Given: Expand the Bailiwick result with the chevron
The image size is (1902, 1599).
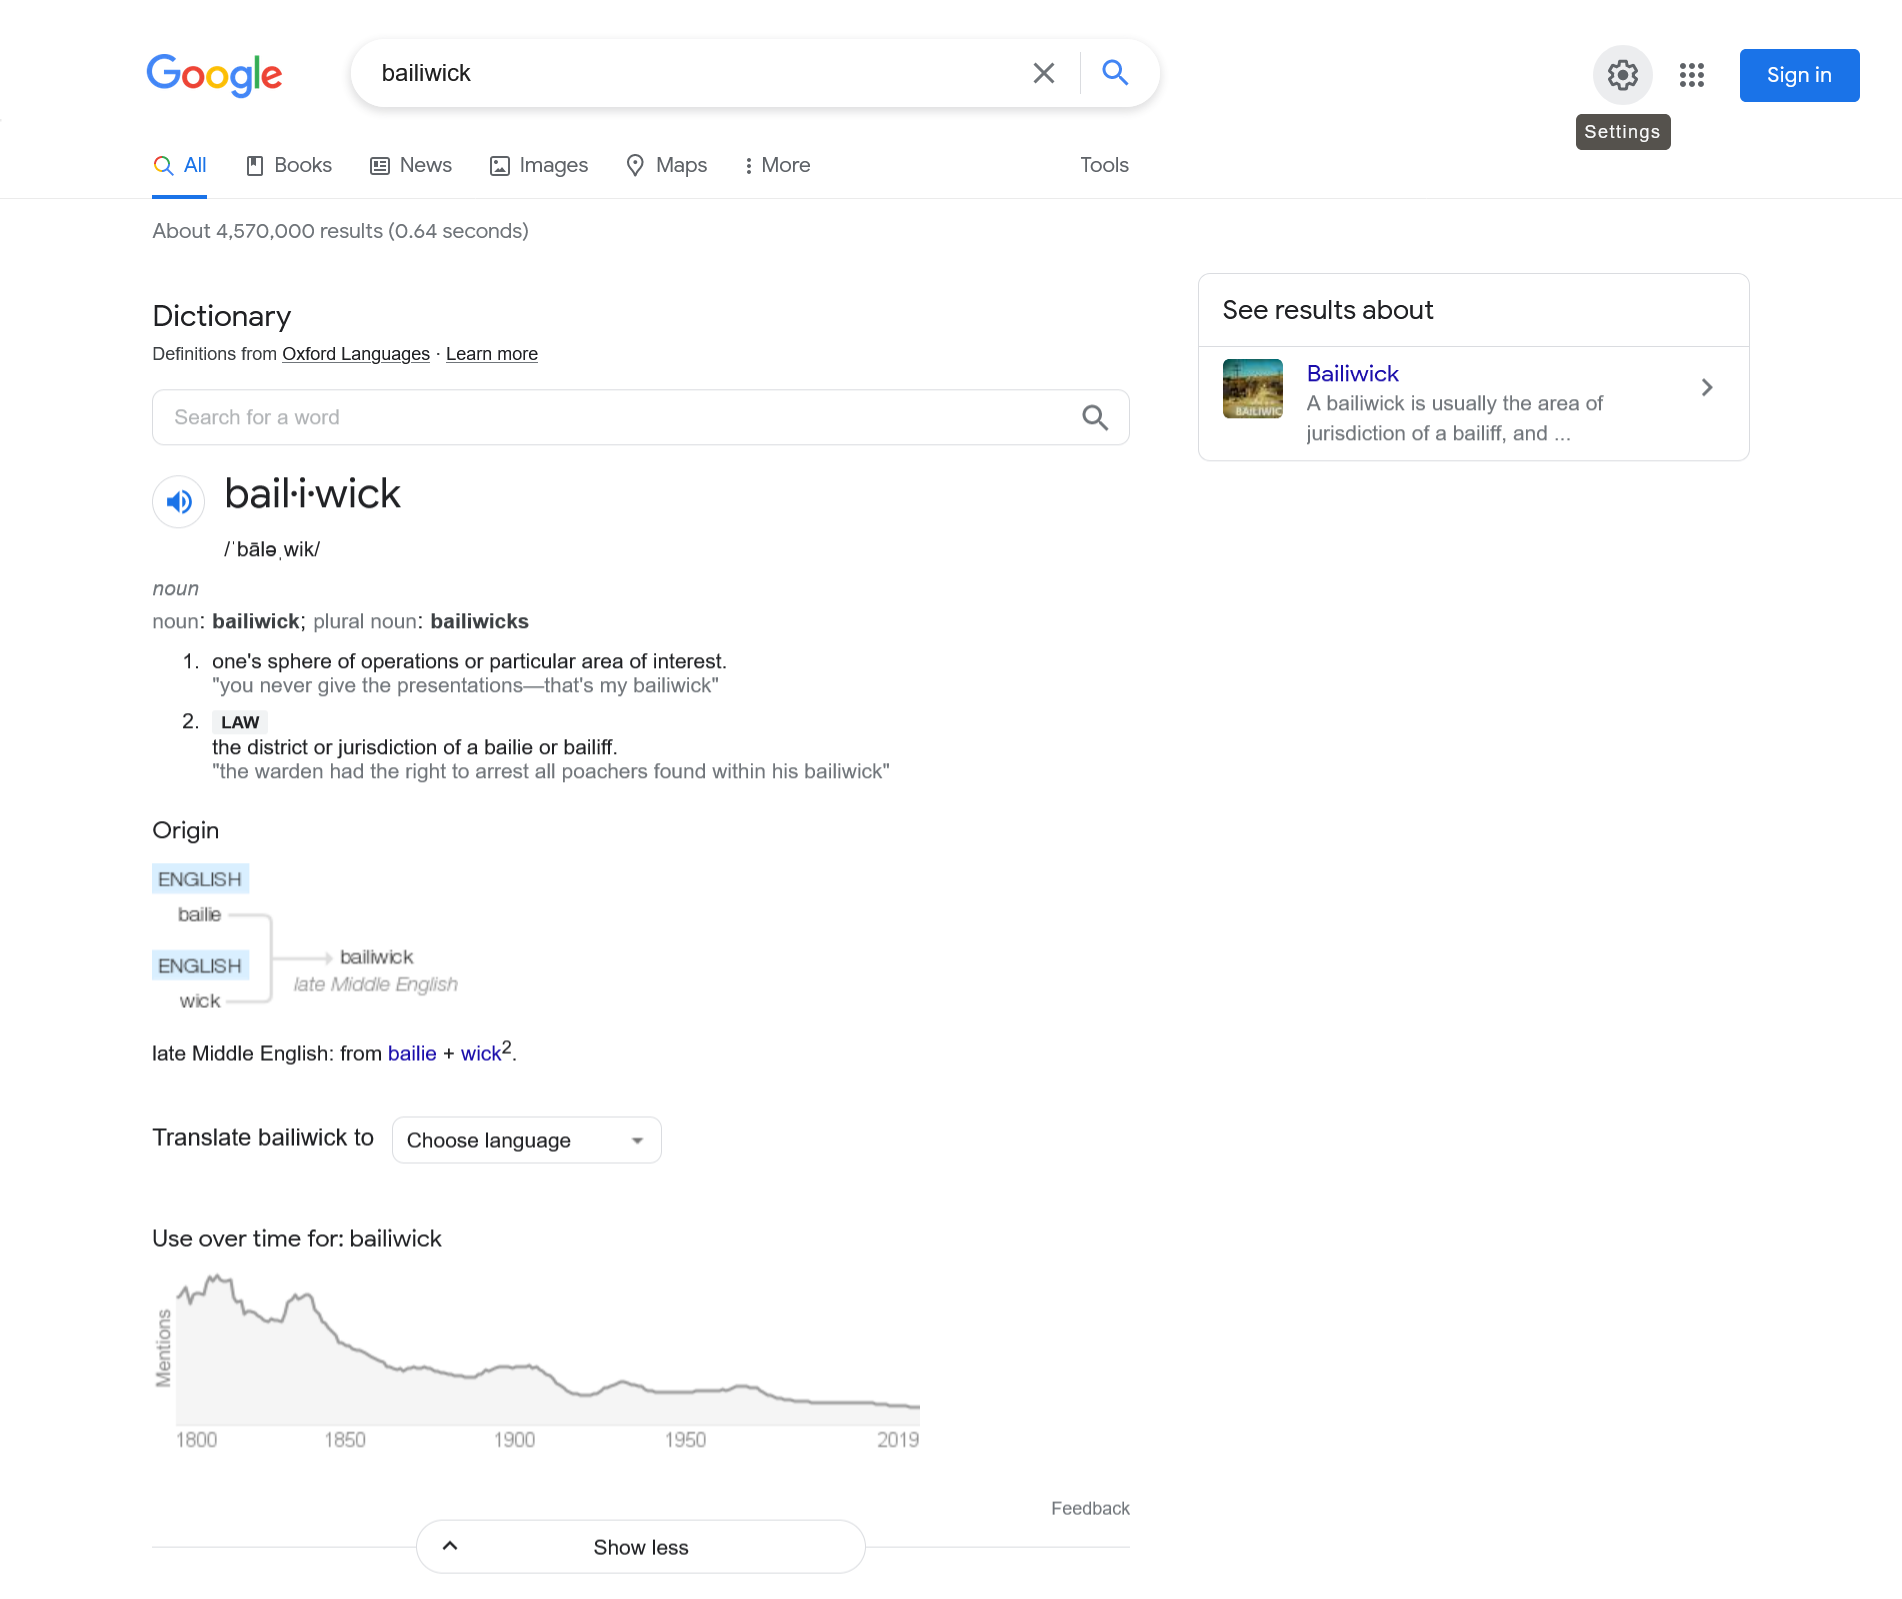Looking at the screenshot, I should [x=1707, y=388].
